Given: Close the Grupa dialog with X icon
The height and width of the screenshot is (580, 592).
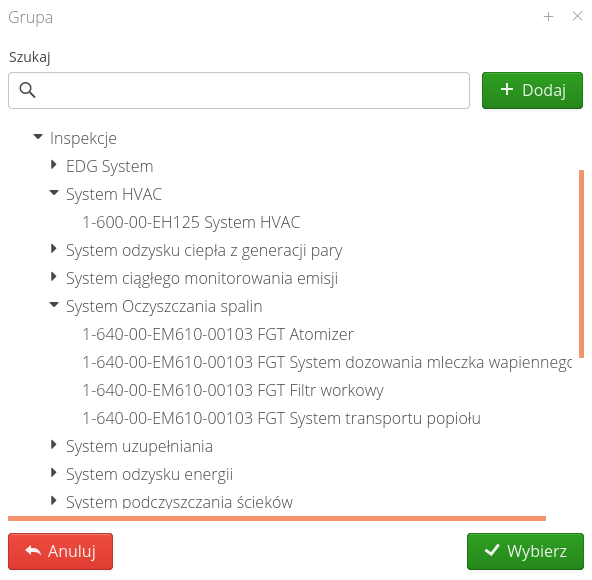Looking at the screenshot, I should click(577, 16).
